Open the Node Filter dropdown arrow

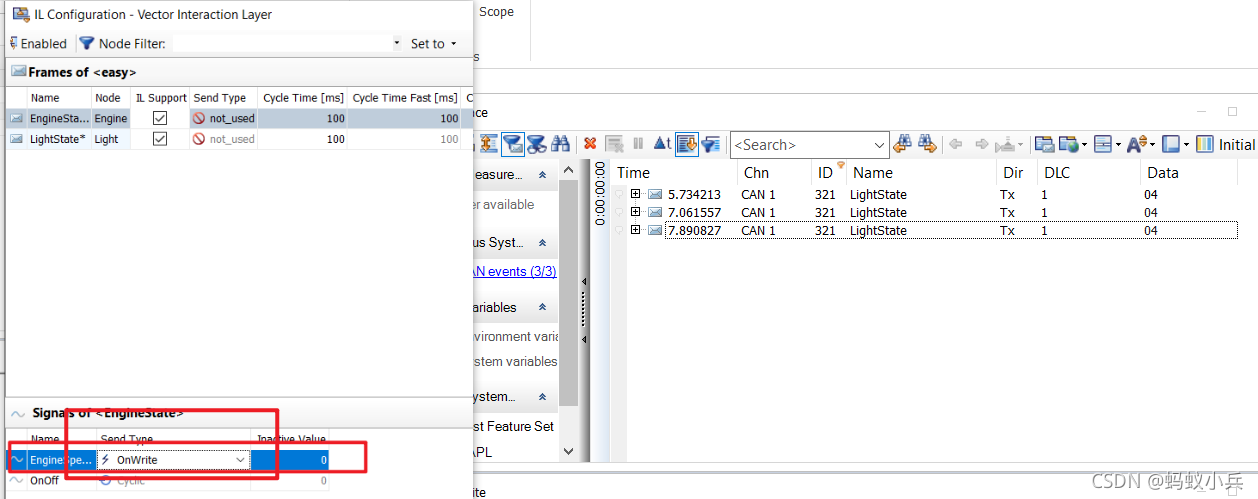pyautogui.click(x=396, y=44)
